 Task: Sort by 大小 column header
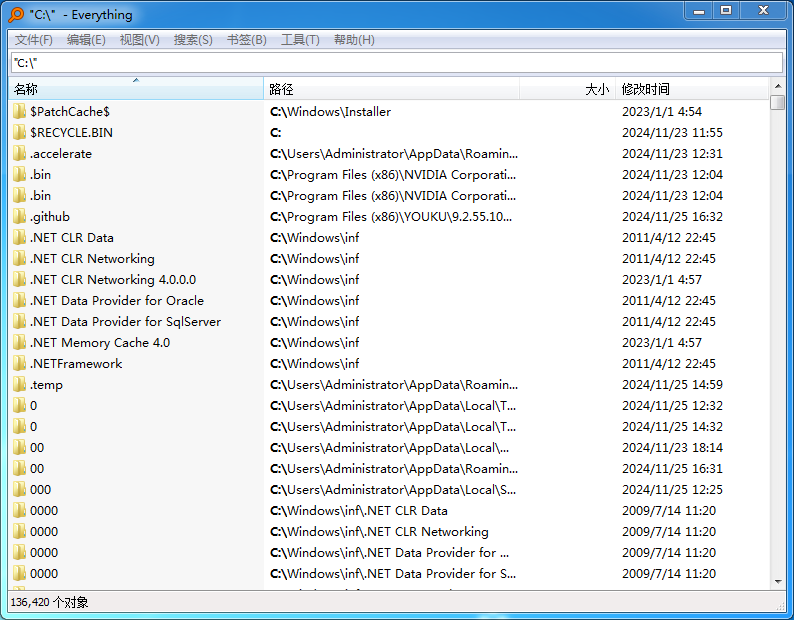click(566, 90)
